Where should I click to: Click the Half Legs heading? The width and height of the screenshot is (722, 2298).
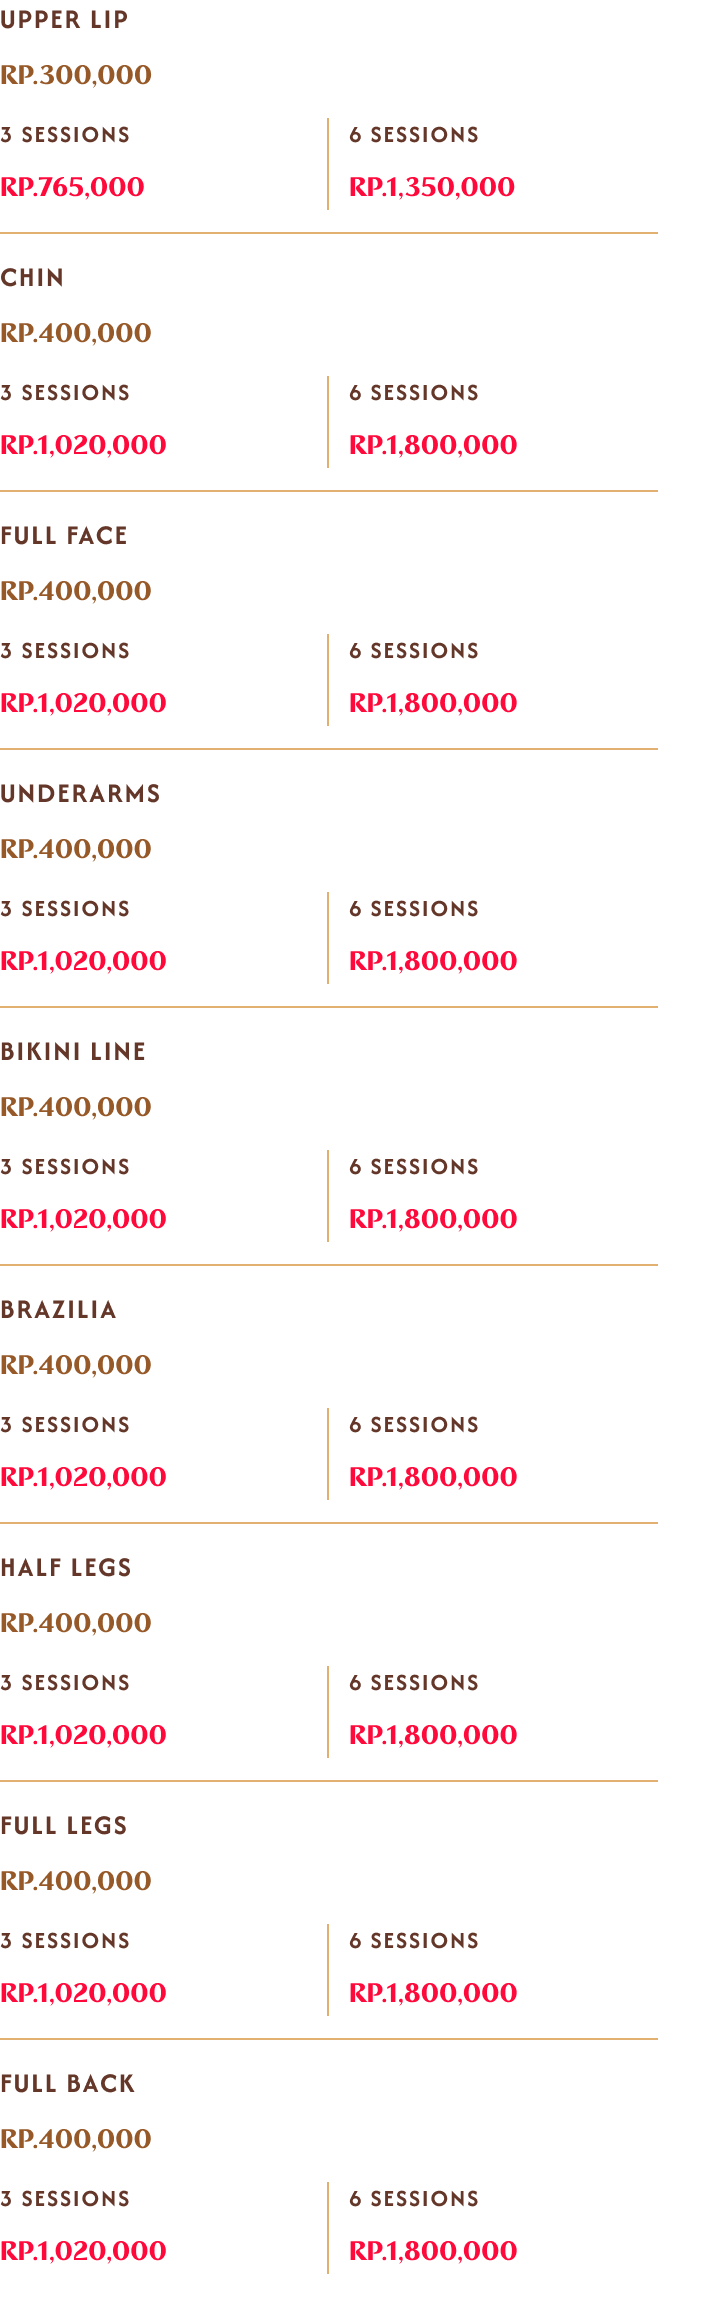point(66,1568)
